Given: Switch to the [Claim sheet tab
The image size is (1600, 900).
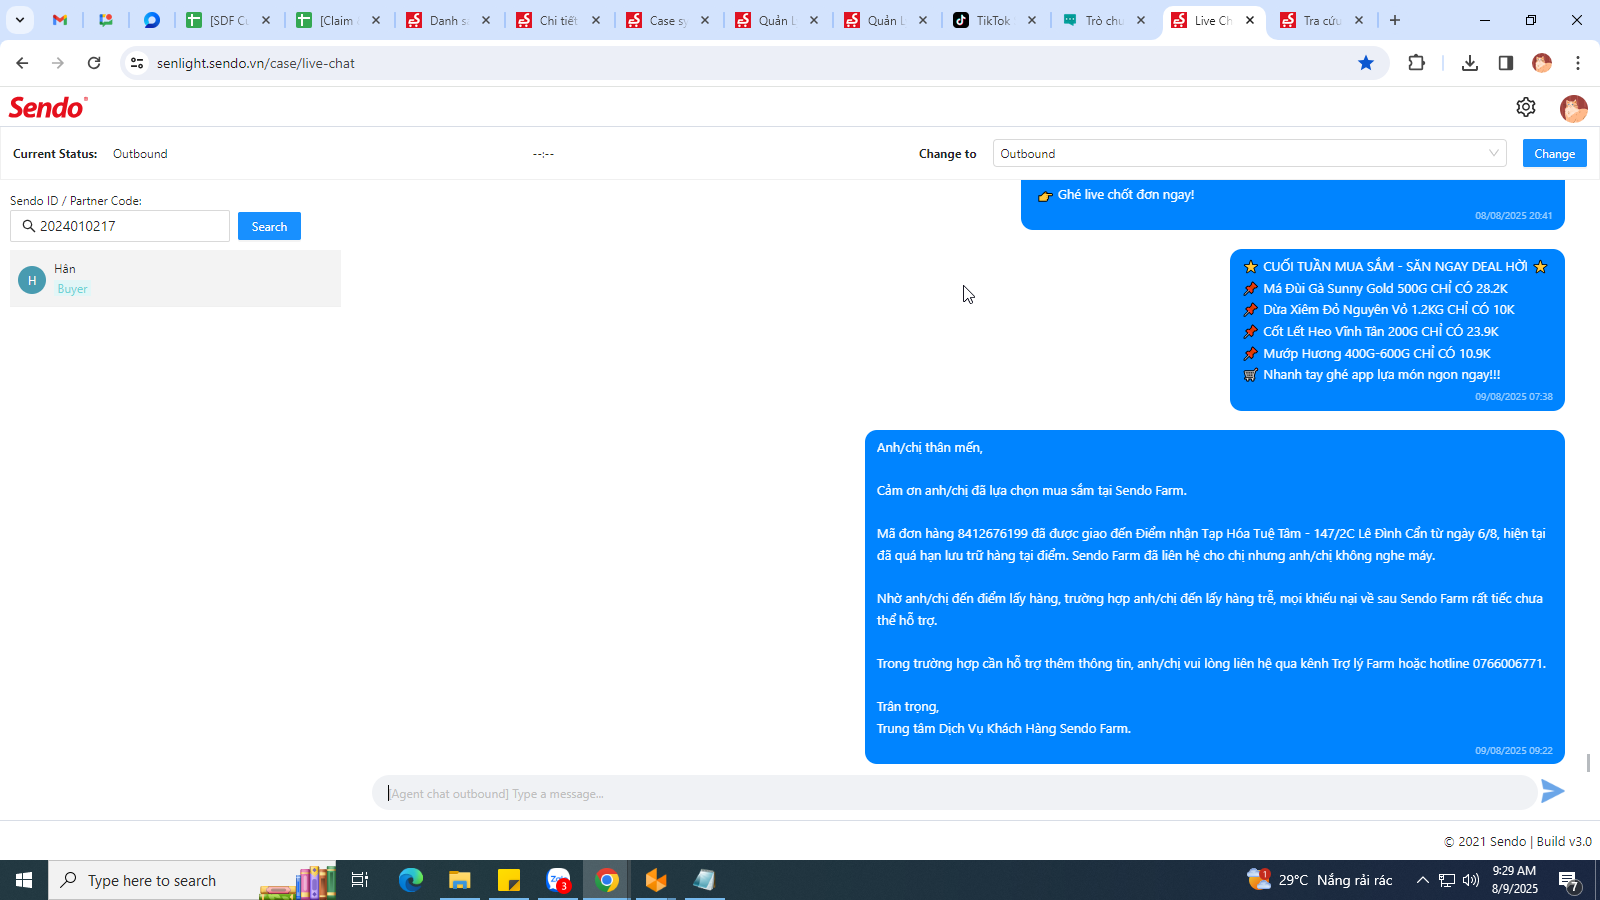Looking at the screenshot, I should pyautogui.click(x=337, y=20).
